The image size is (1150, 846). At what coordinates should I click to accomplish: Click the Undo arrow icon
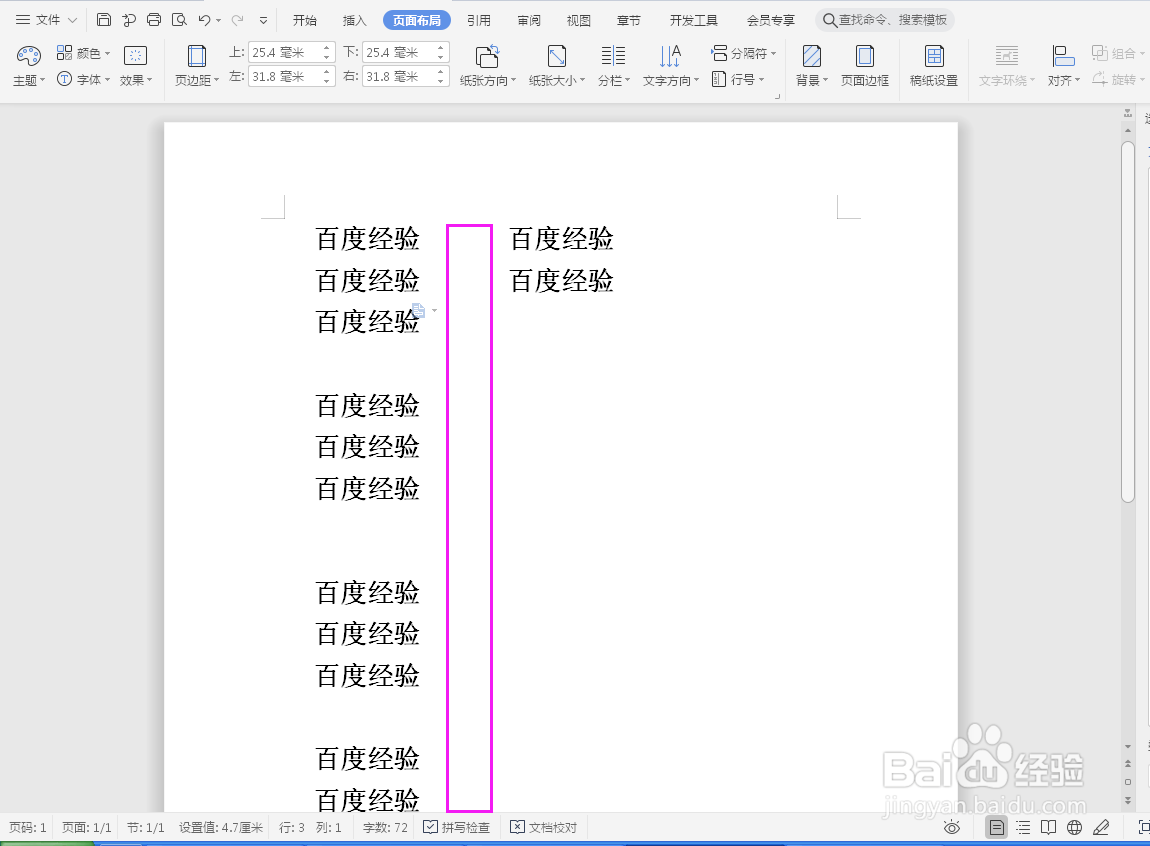click(205, 20)
